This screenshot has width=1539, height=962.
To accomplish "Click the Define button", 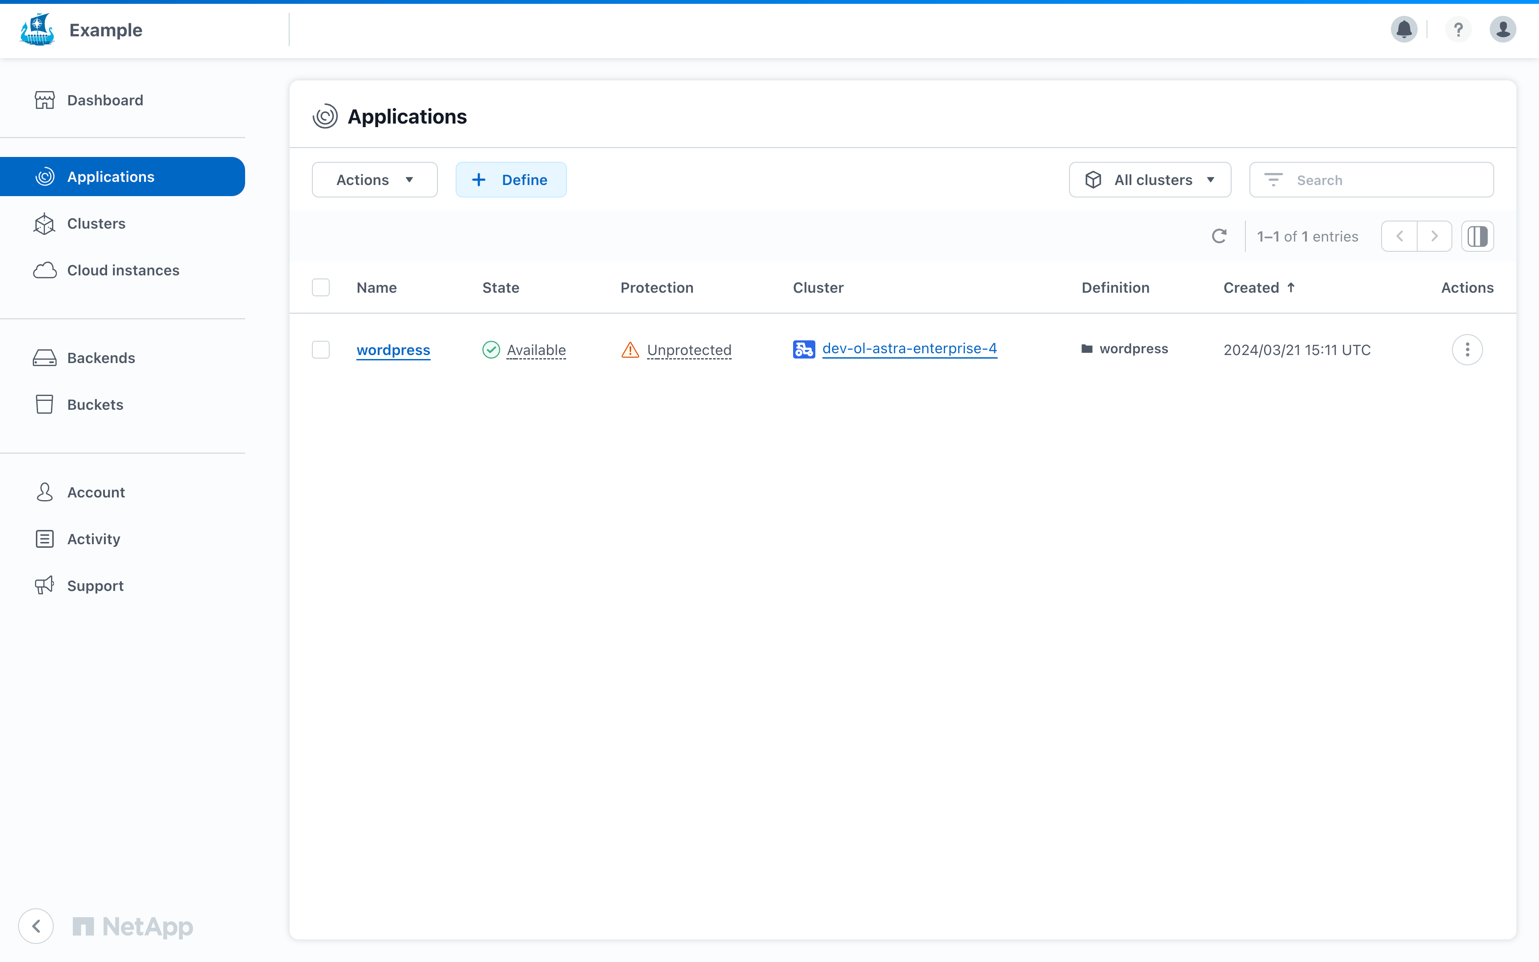I will point(511,180).
